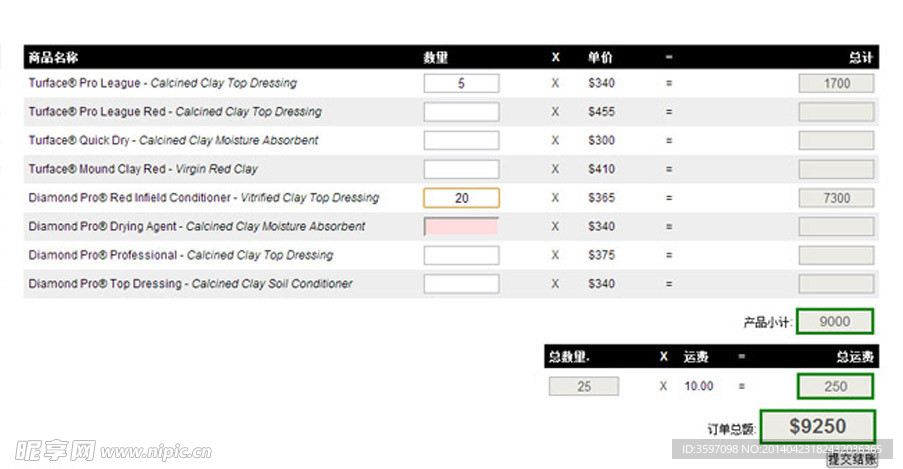
Task: Click the $300 unit price
Action: (x=601, y=141)
